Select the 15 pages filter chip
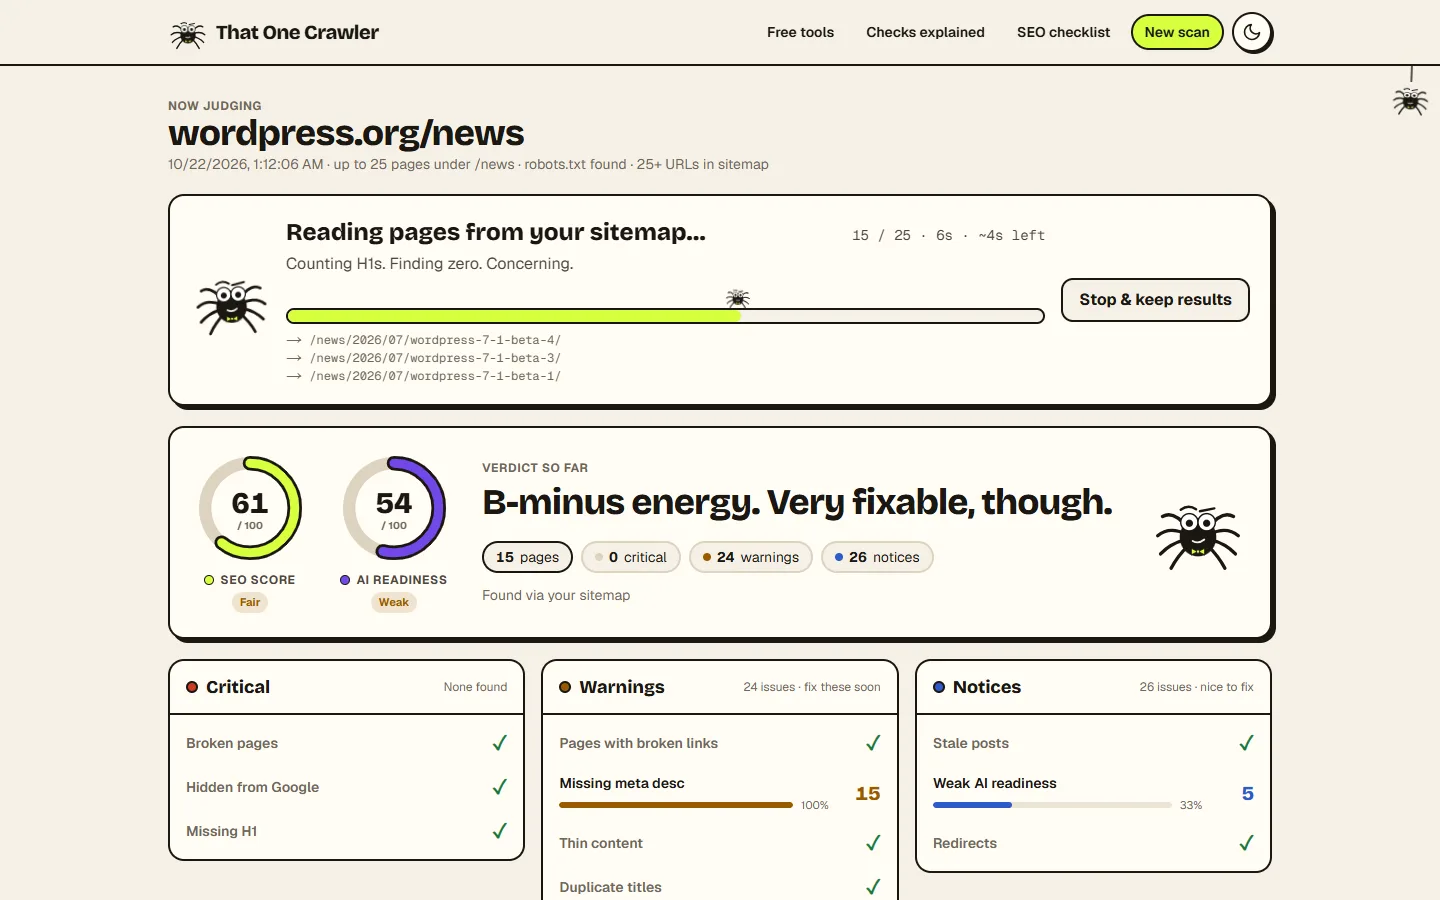 coord(527,557)
